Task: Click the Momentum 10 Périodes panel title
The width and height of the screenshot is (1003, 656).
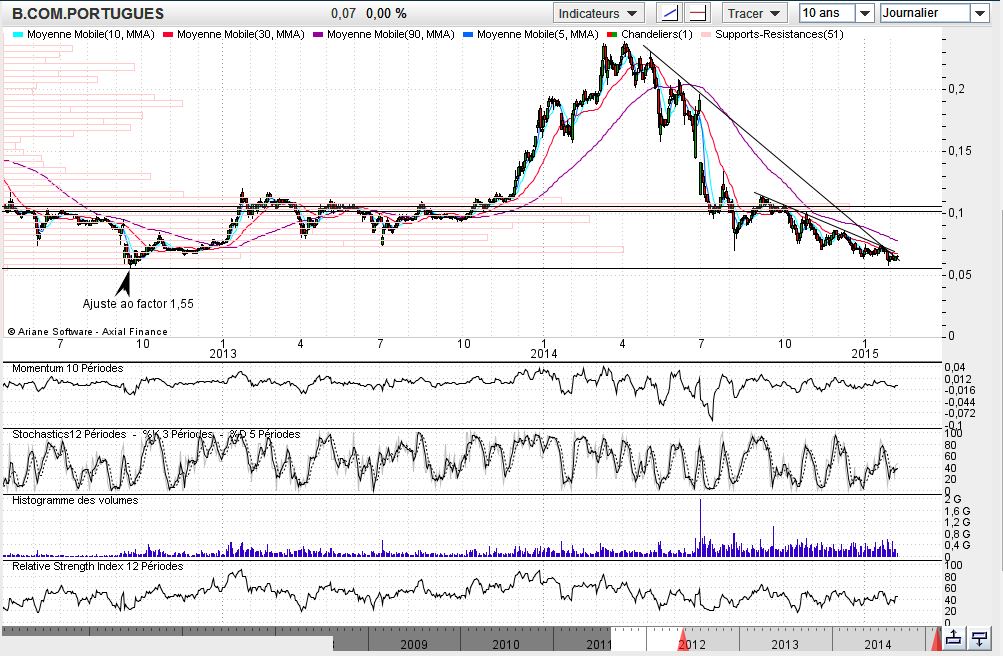Action: click(67, 368)
